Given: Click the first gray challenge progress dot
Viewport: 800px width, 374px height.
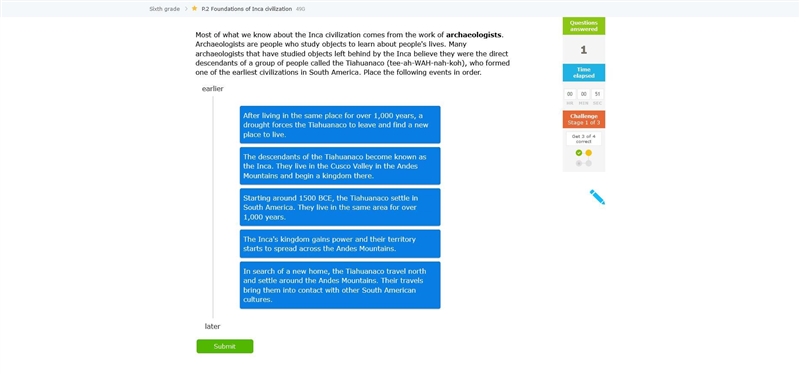Looking at the screenshot, I should pos(579,163).
